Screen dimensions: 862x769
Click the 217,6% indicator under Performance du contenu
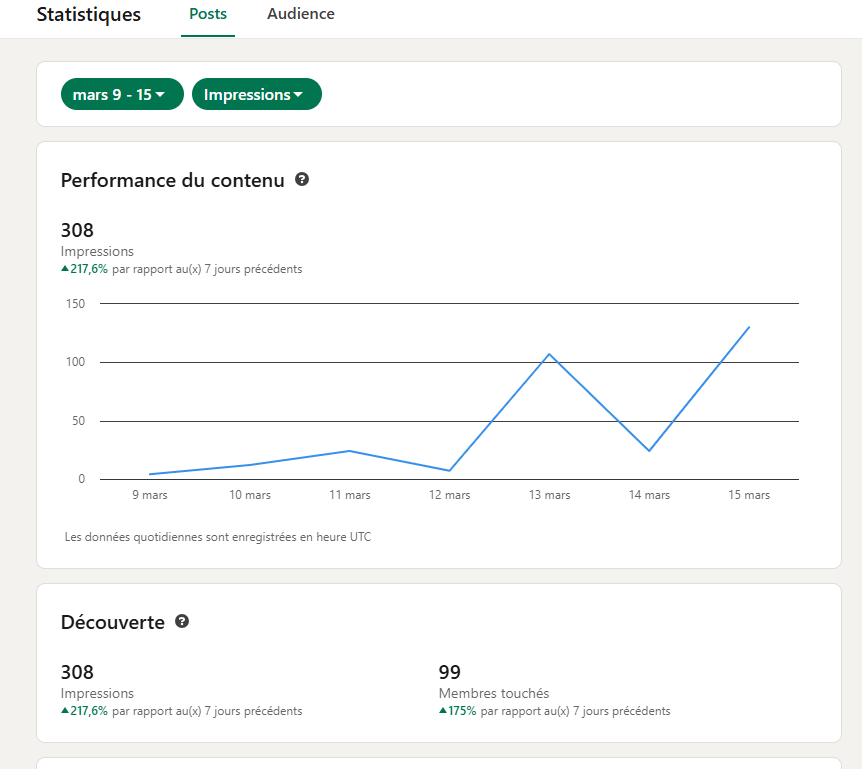(84, 269)
